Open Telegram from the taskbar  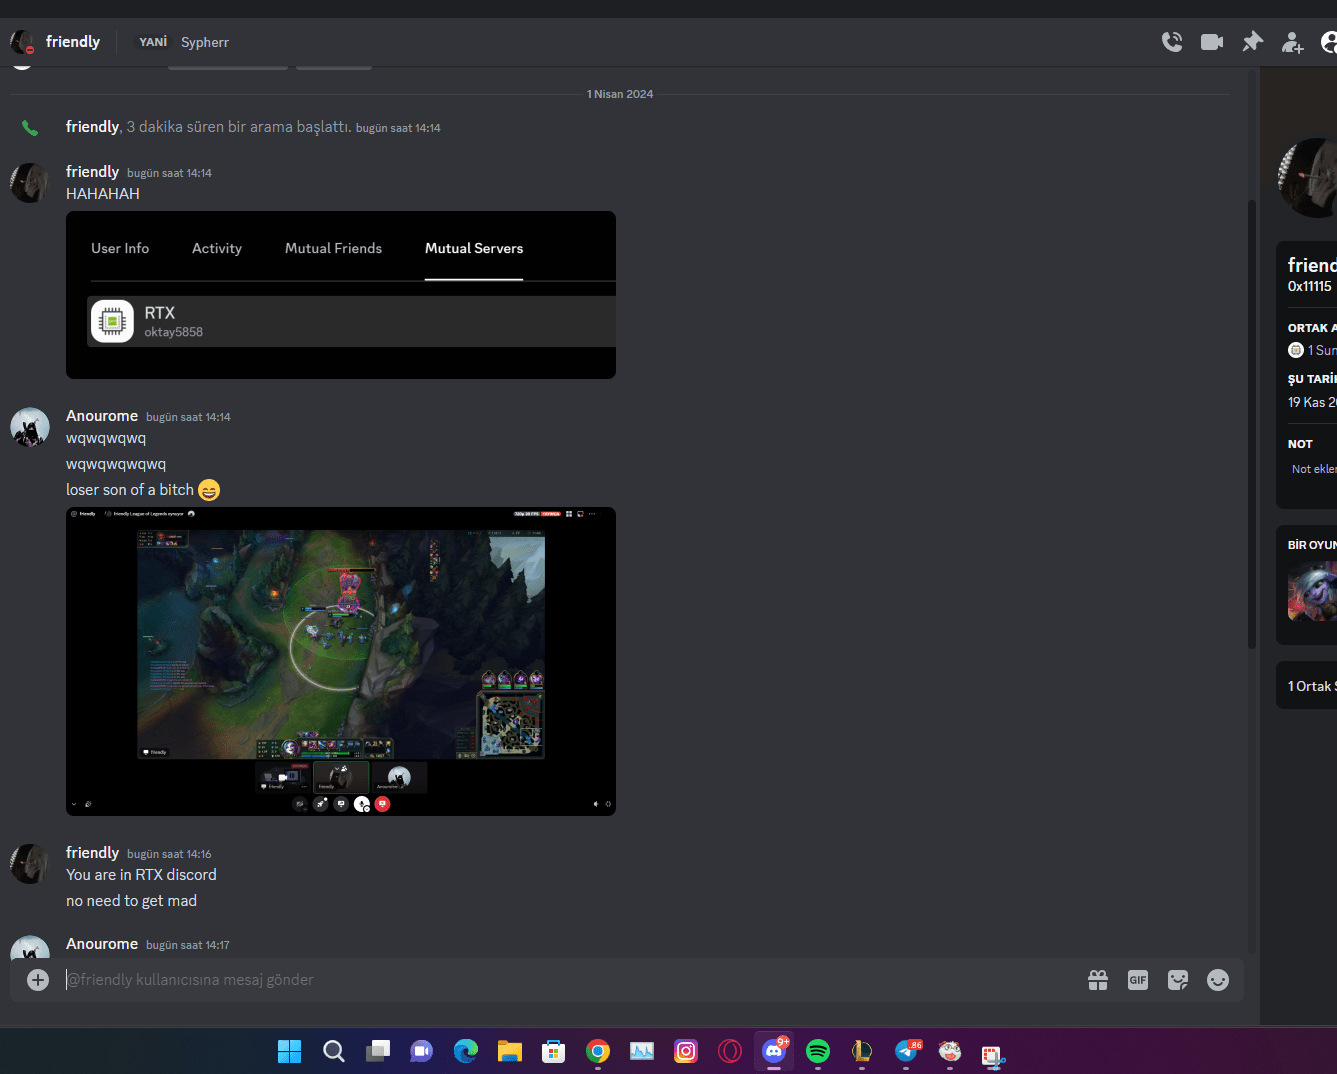click(x=906, y=1051)
